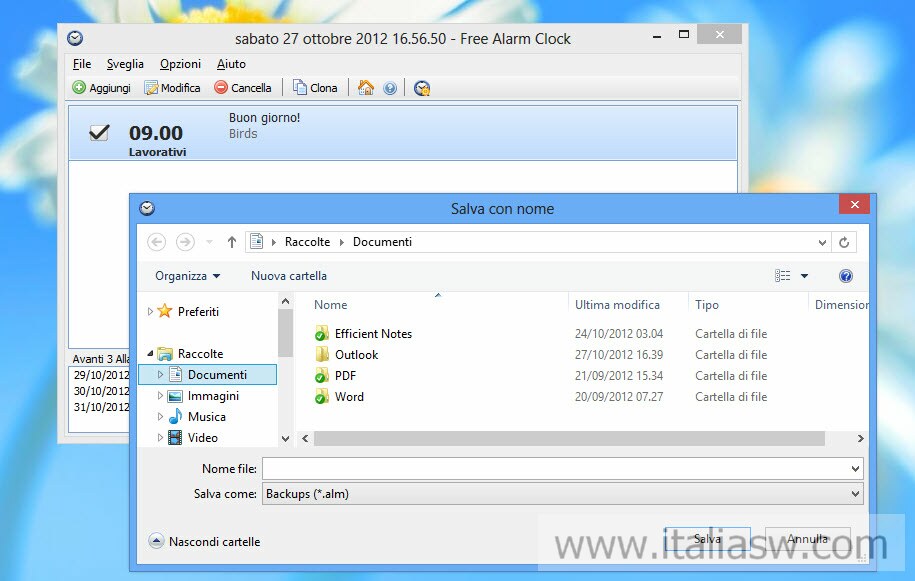Click the Modifica alarm button
Screen dimensions: 915x581
click(172, 88)
